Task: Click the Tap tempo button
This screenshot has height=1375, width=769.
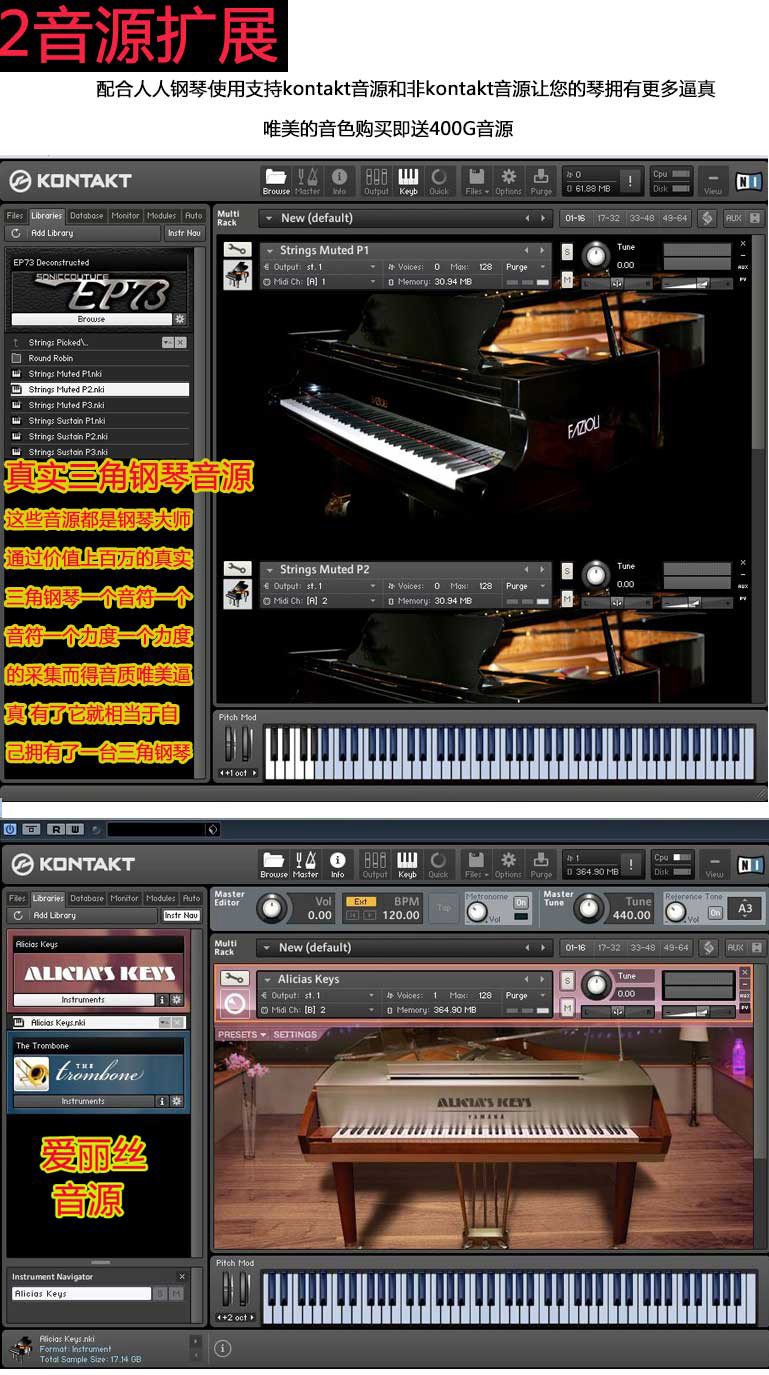Action: [x=444, y=908]
